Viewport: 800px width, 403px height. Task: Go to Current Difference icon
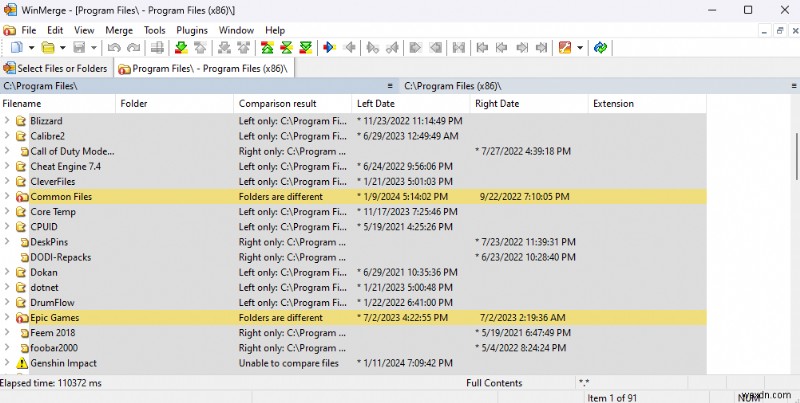(286, 48)
